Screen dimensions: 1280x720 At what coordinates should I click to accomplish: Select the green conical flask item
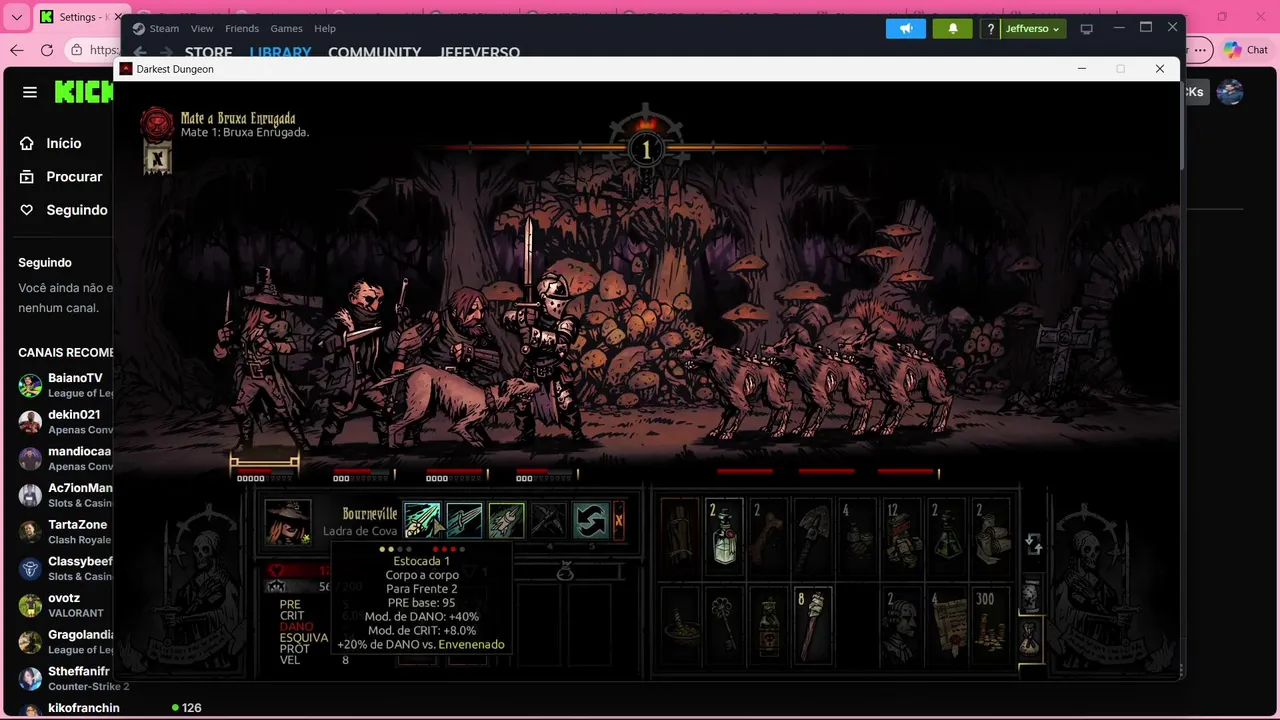(x=946, y=537)
